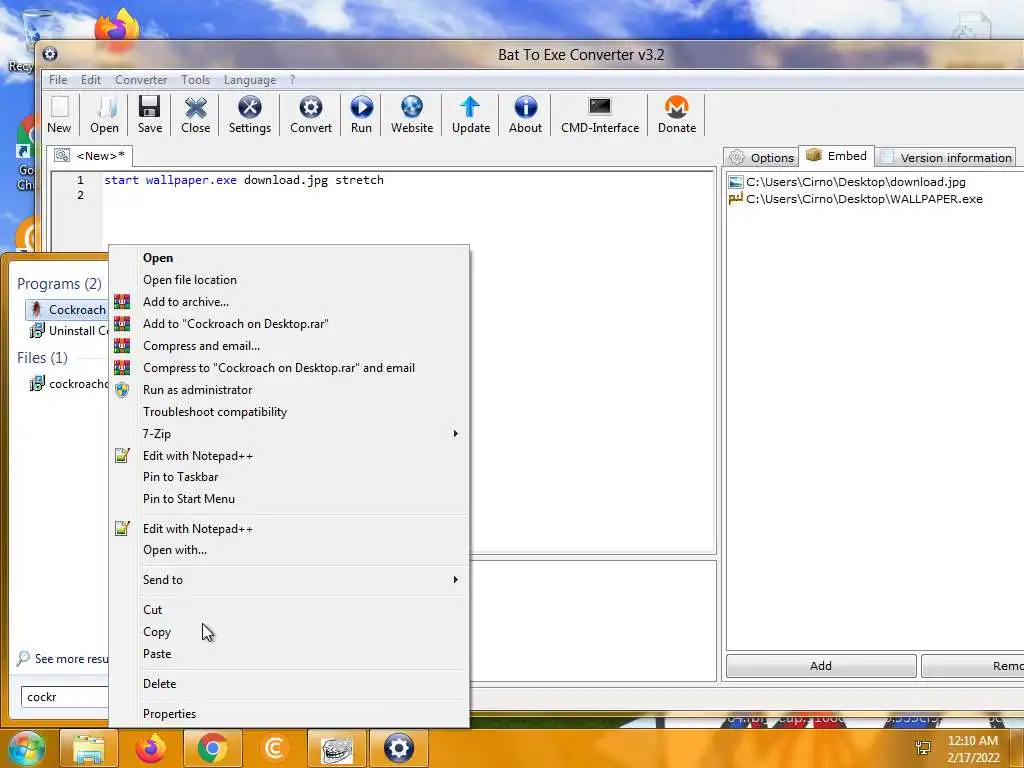Click the Donate Monero icon
The height and width of the screenshot is (768, 1024).
click(x=677, y=115)
